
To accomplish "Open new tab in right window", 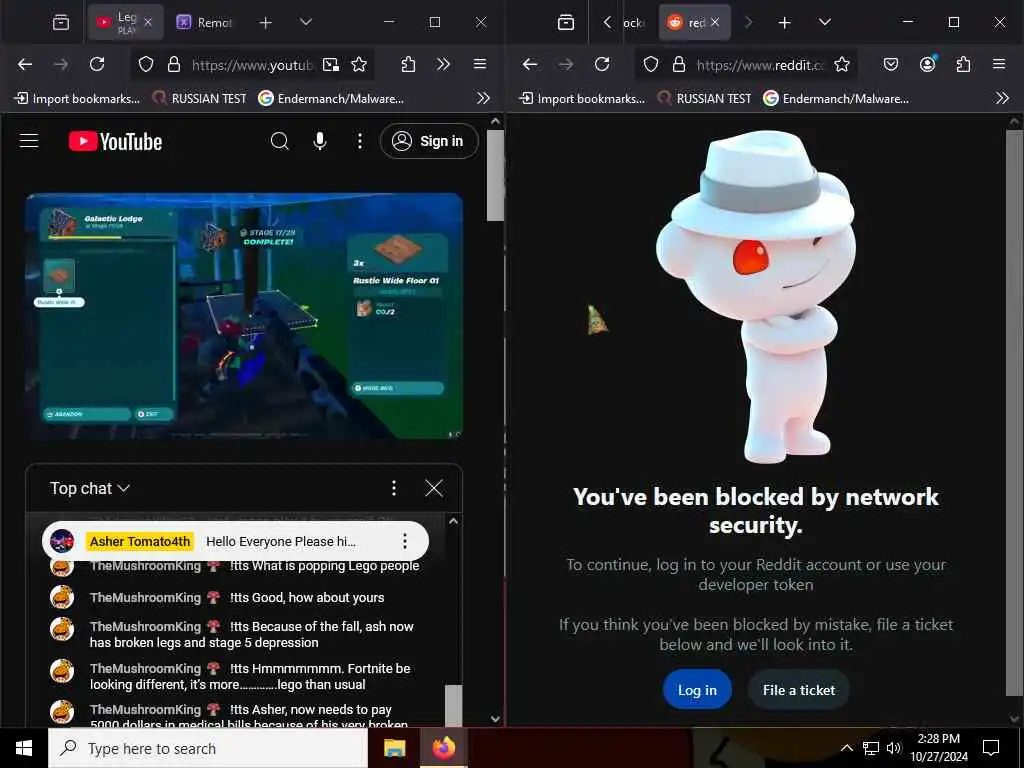I will pyautogui.click(x=784, y=22).
